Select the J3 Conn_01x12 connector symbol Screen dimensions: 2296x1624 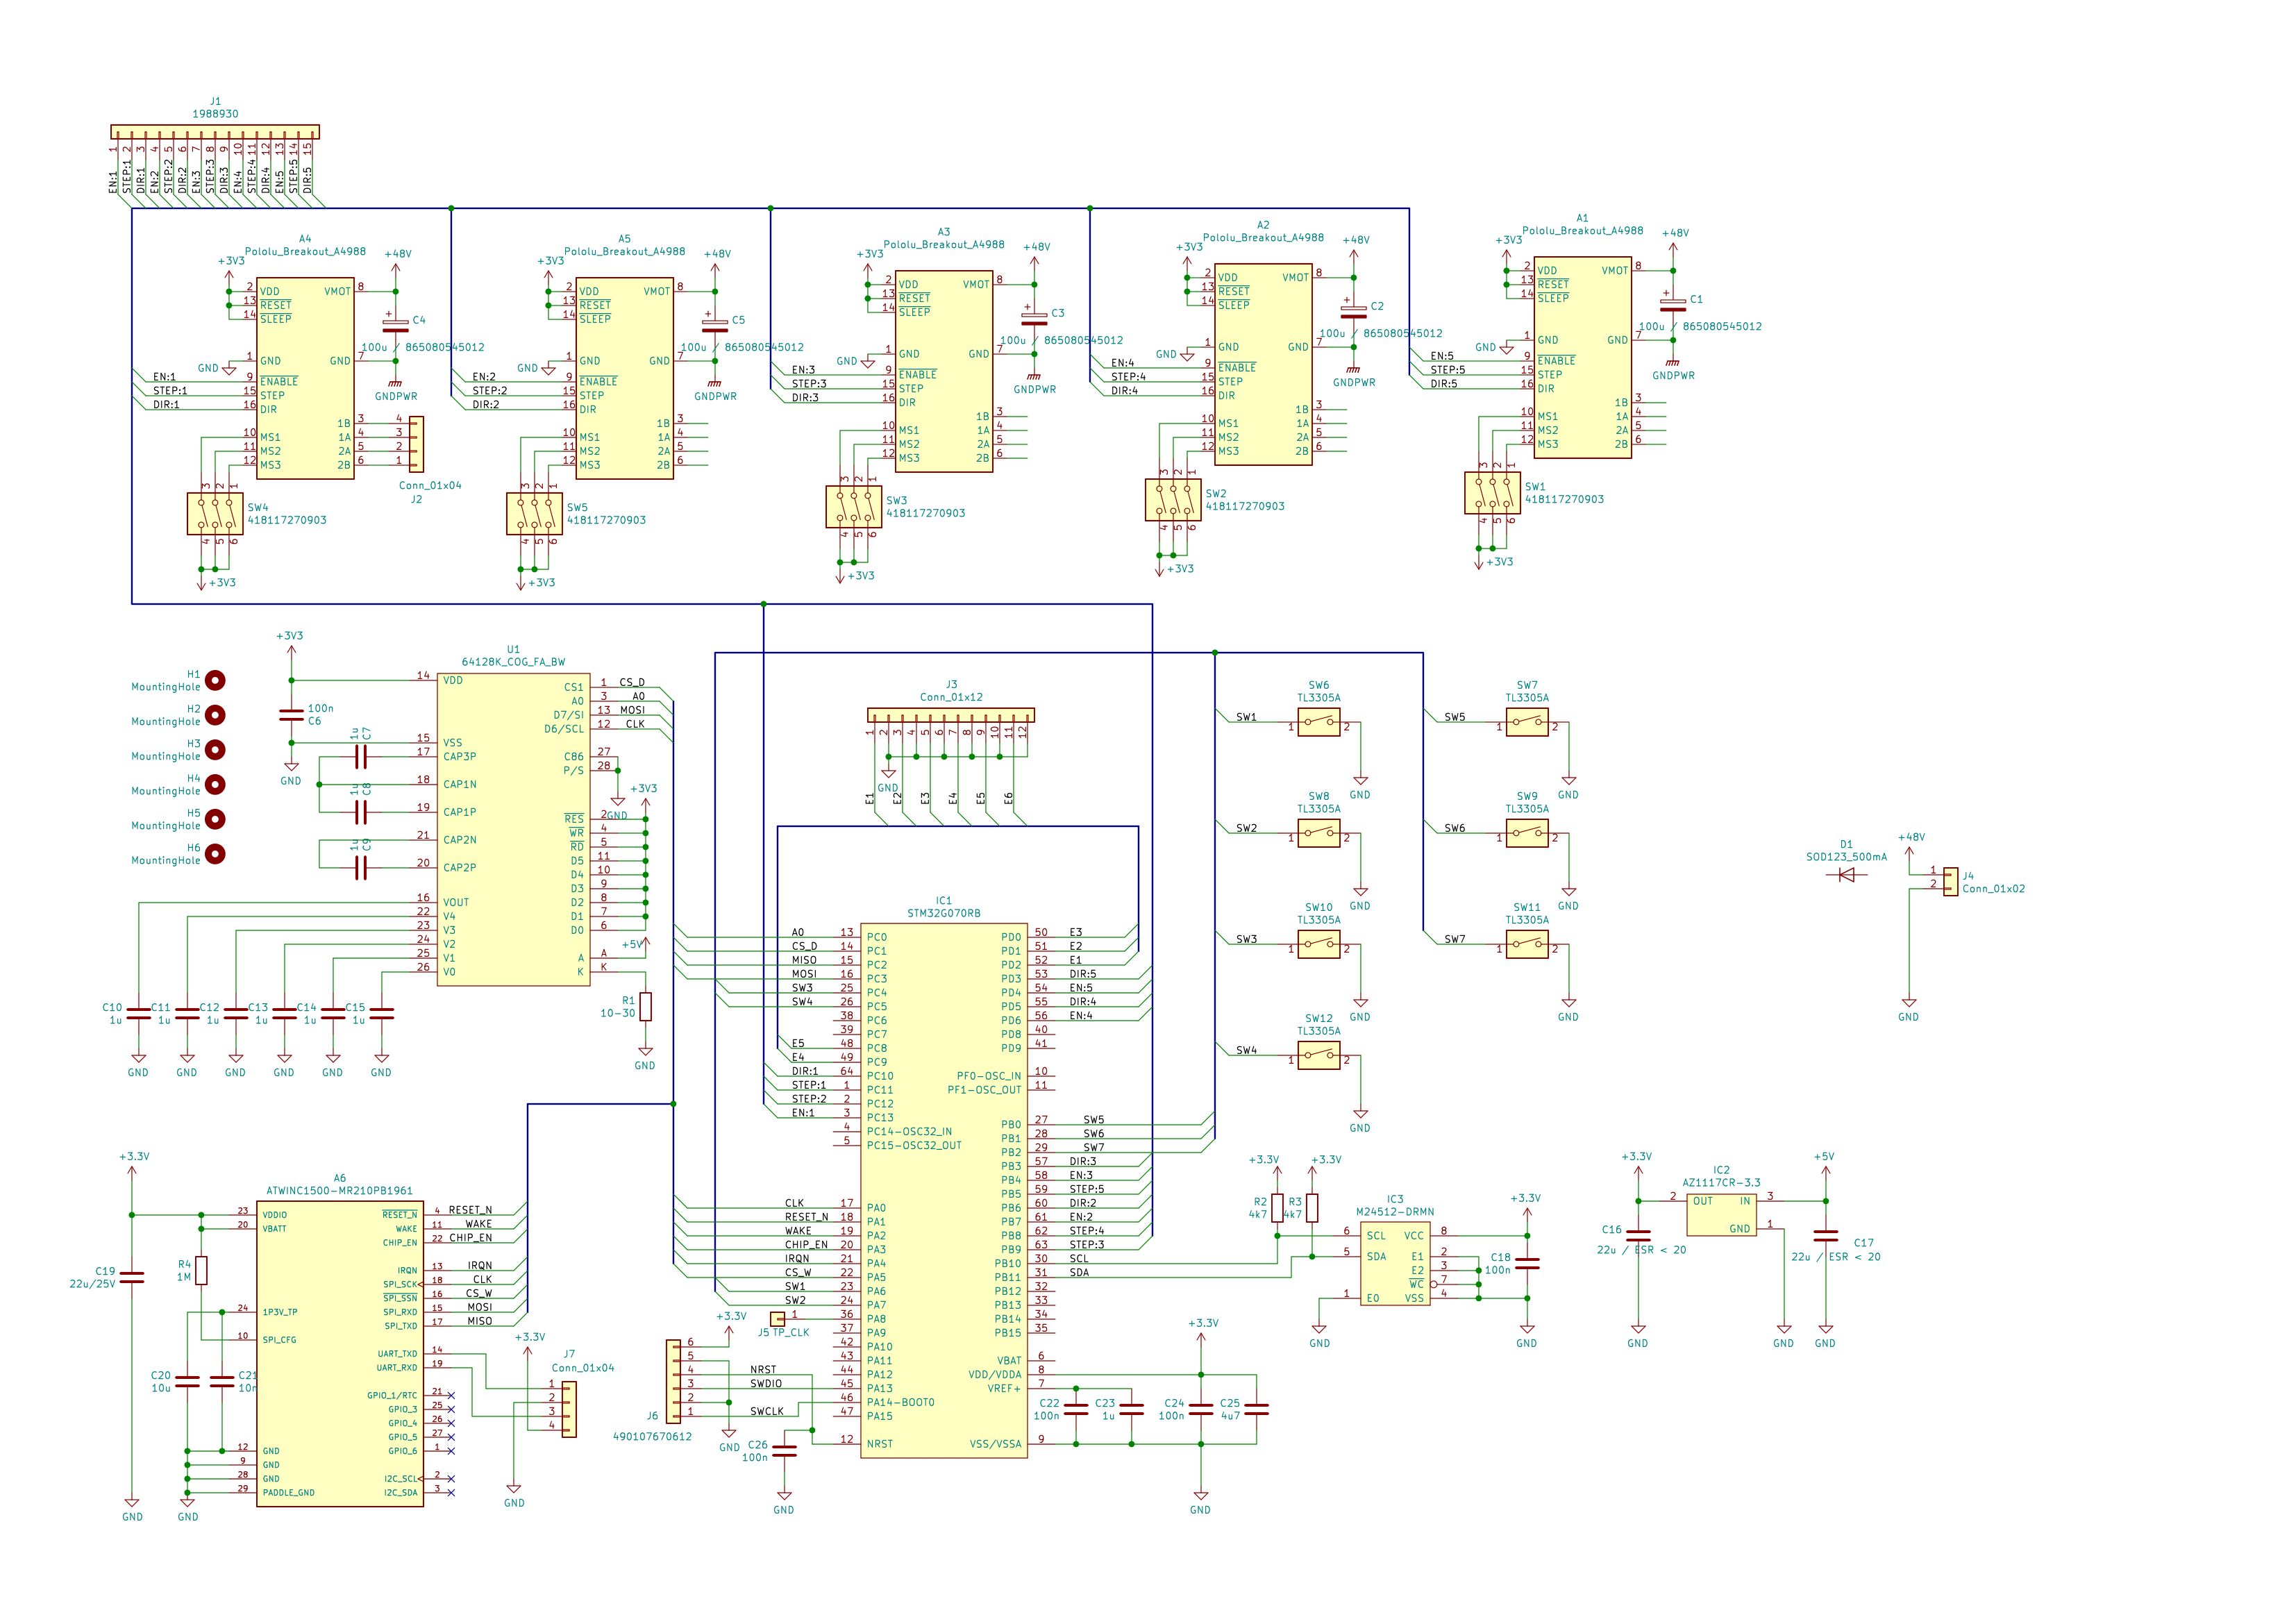951,715
